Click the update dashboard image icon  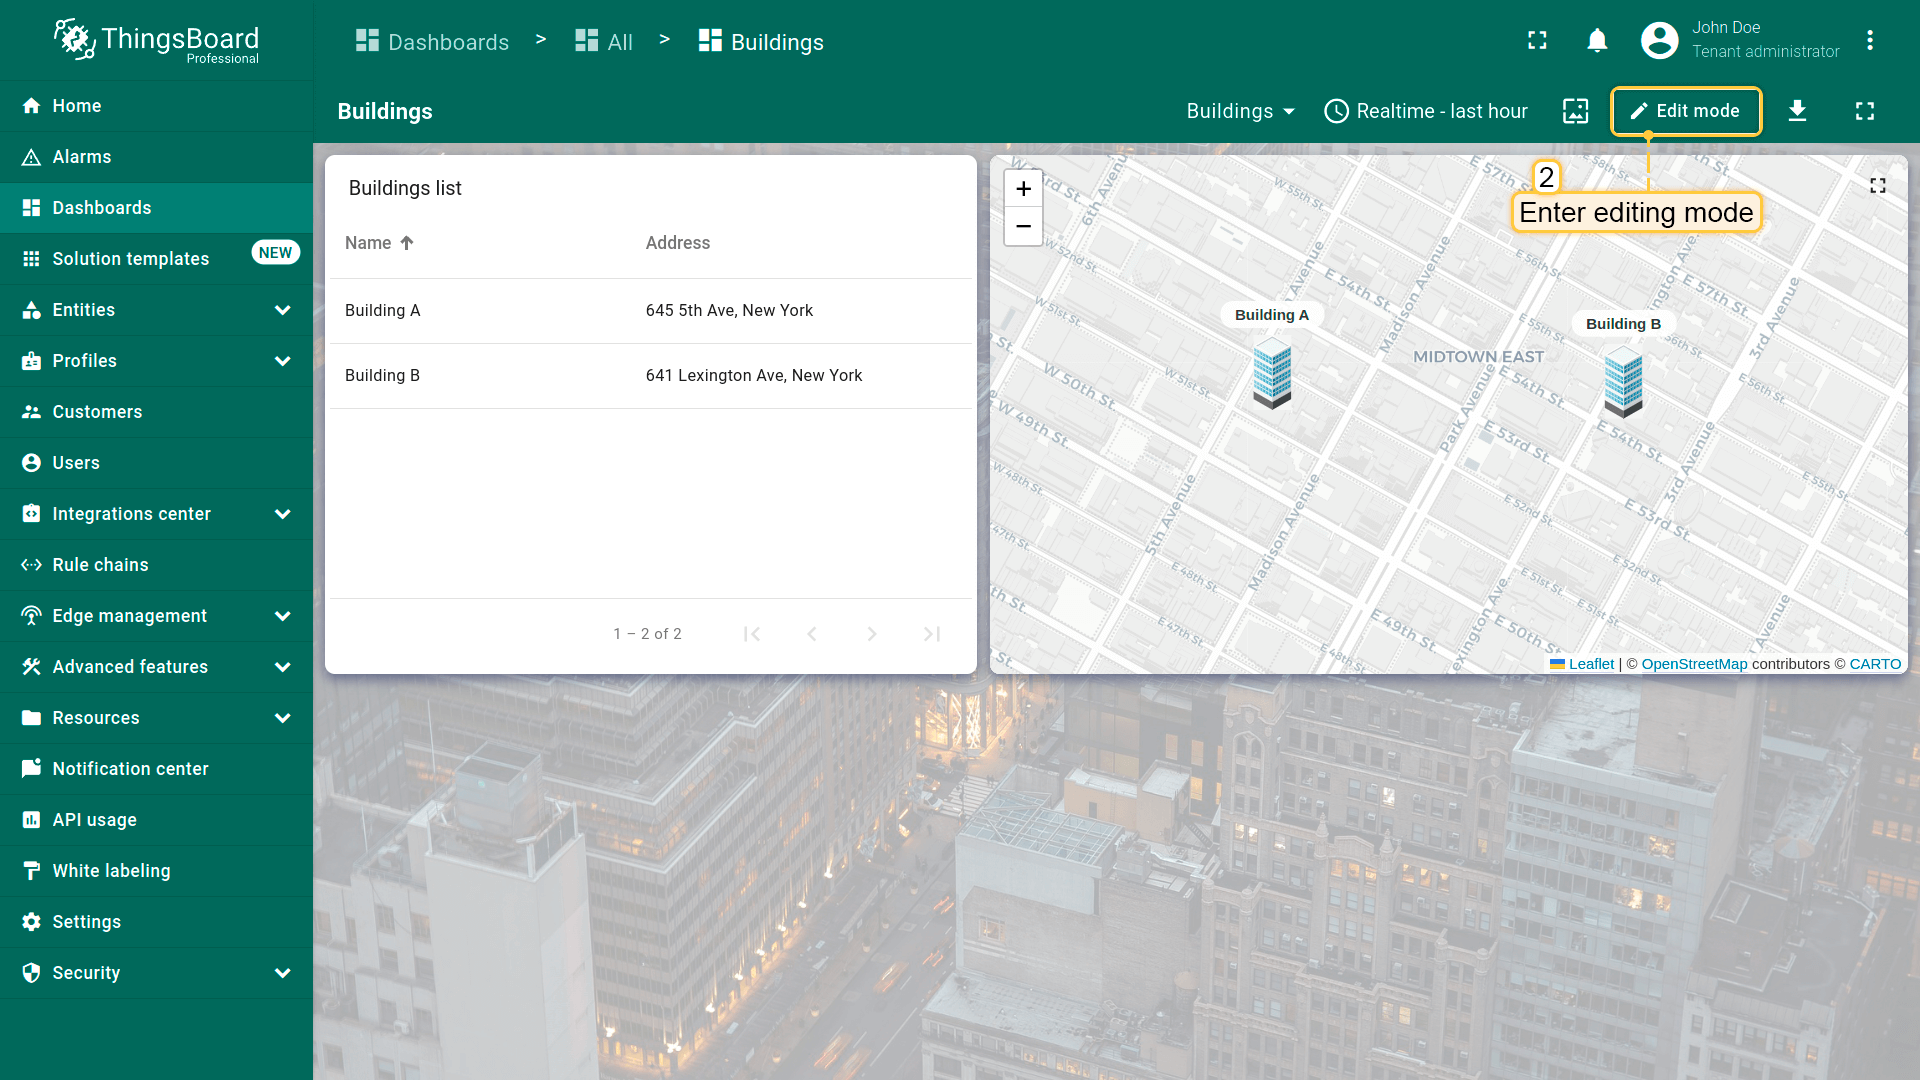click(1575, 111)
